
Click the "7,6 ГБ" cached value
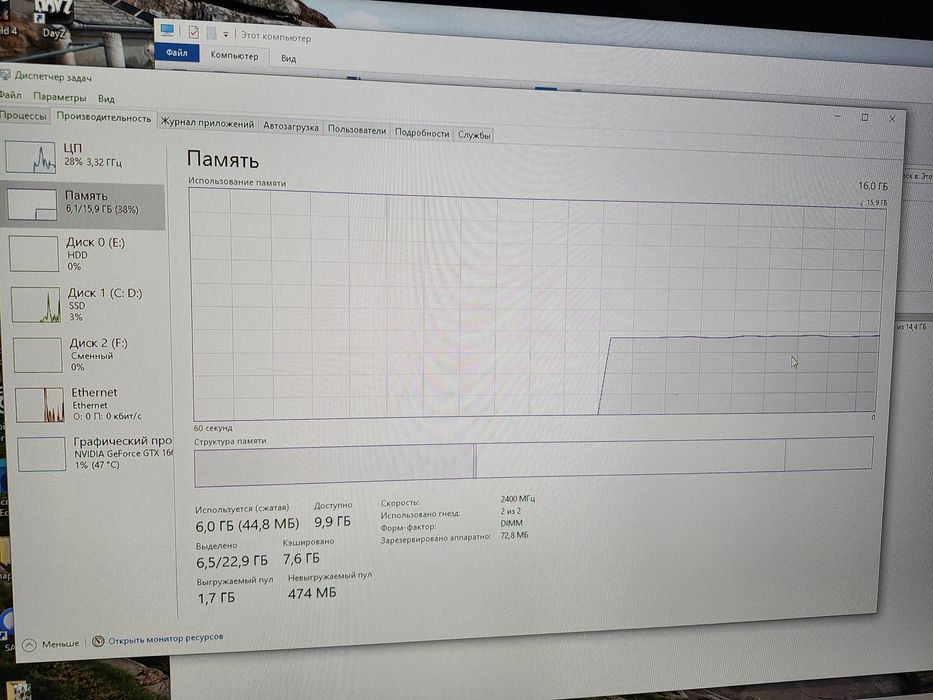click(x=301, y=558)
